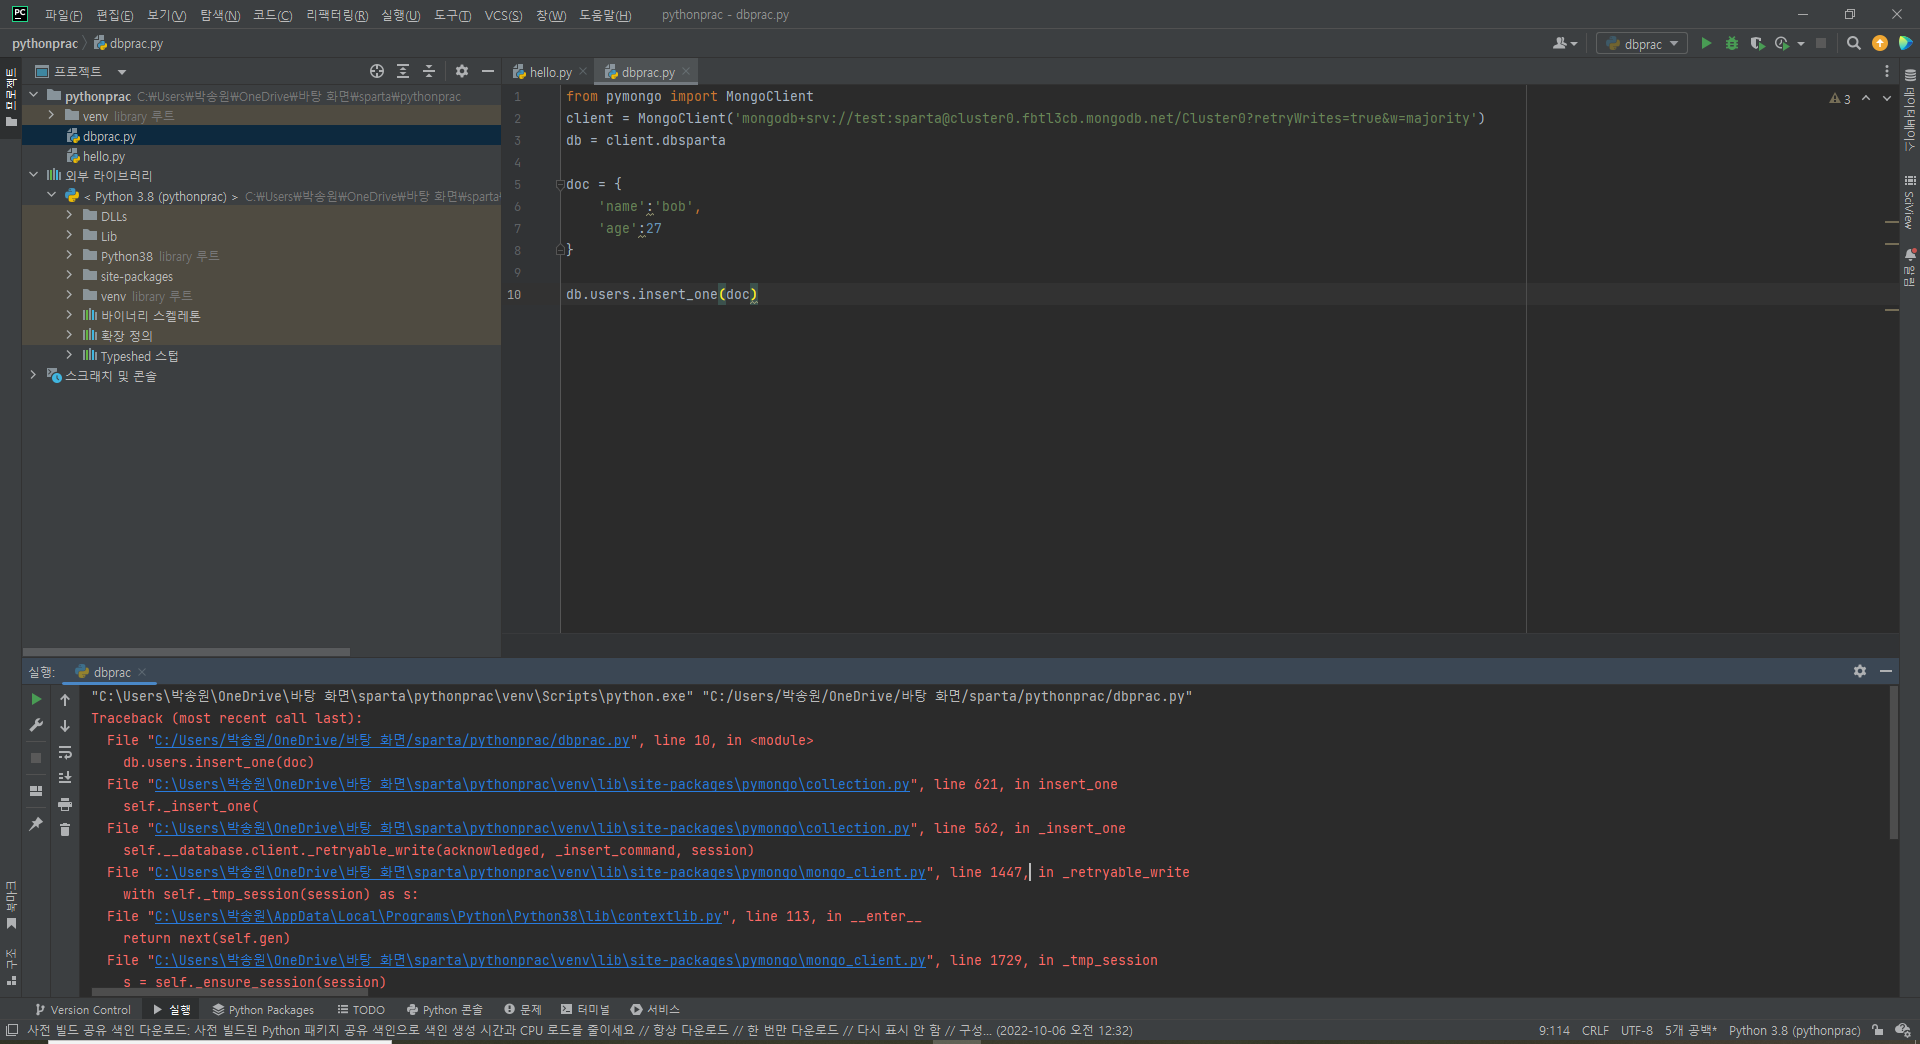This screenshot has height=1044, width=1920.
Task: Collapse the pythonprac root folder
Action: coord(34,95)
